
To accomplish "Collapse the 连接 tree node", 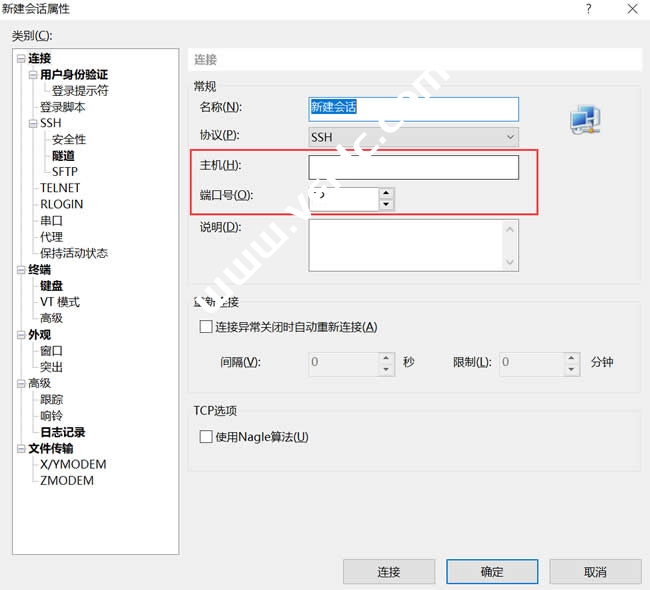I will [x=21, y=59].
